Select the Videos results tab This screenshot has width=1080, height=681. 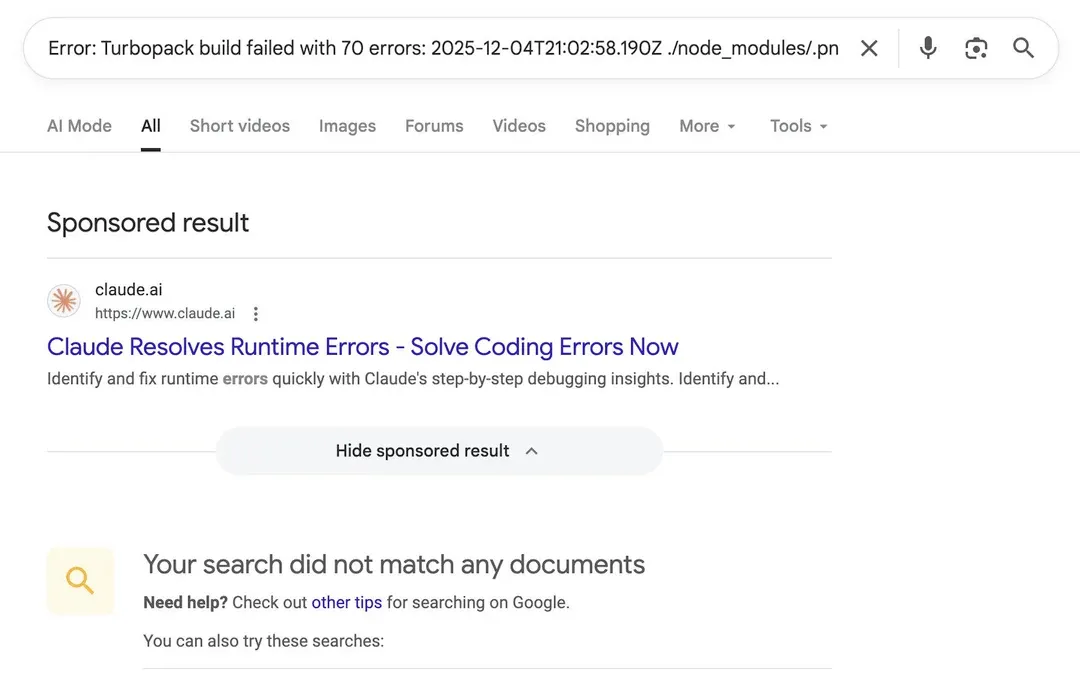(519, 126)
